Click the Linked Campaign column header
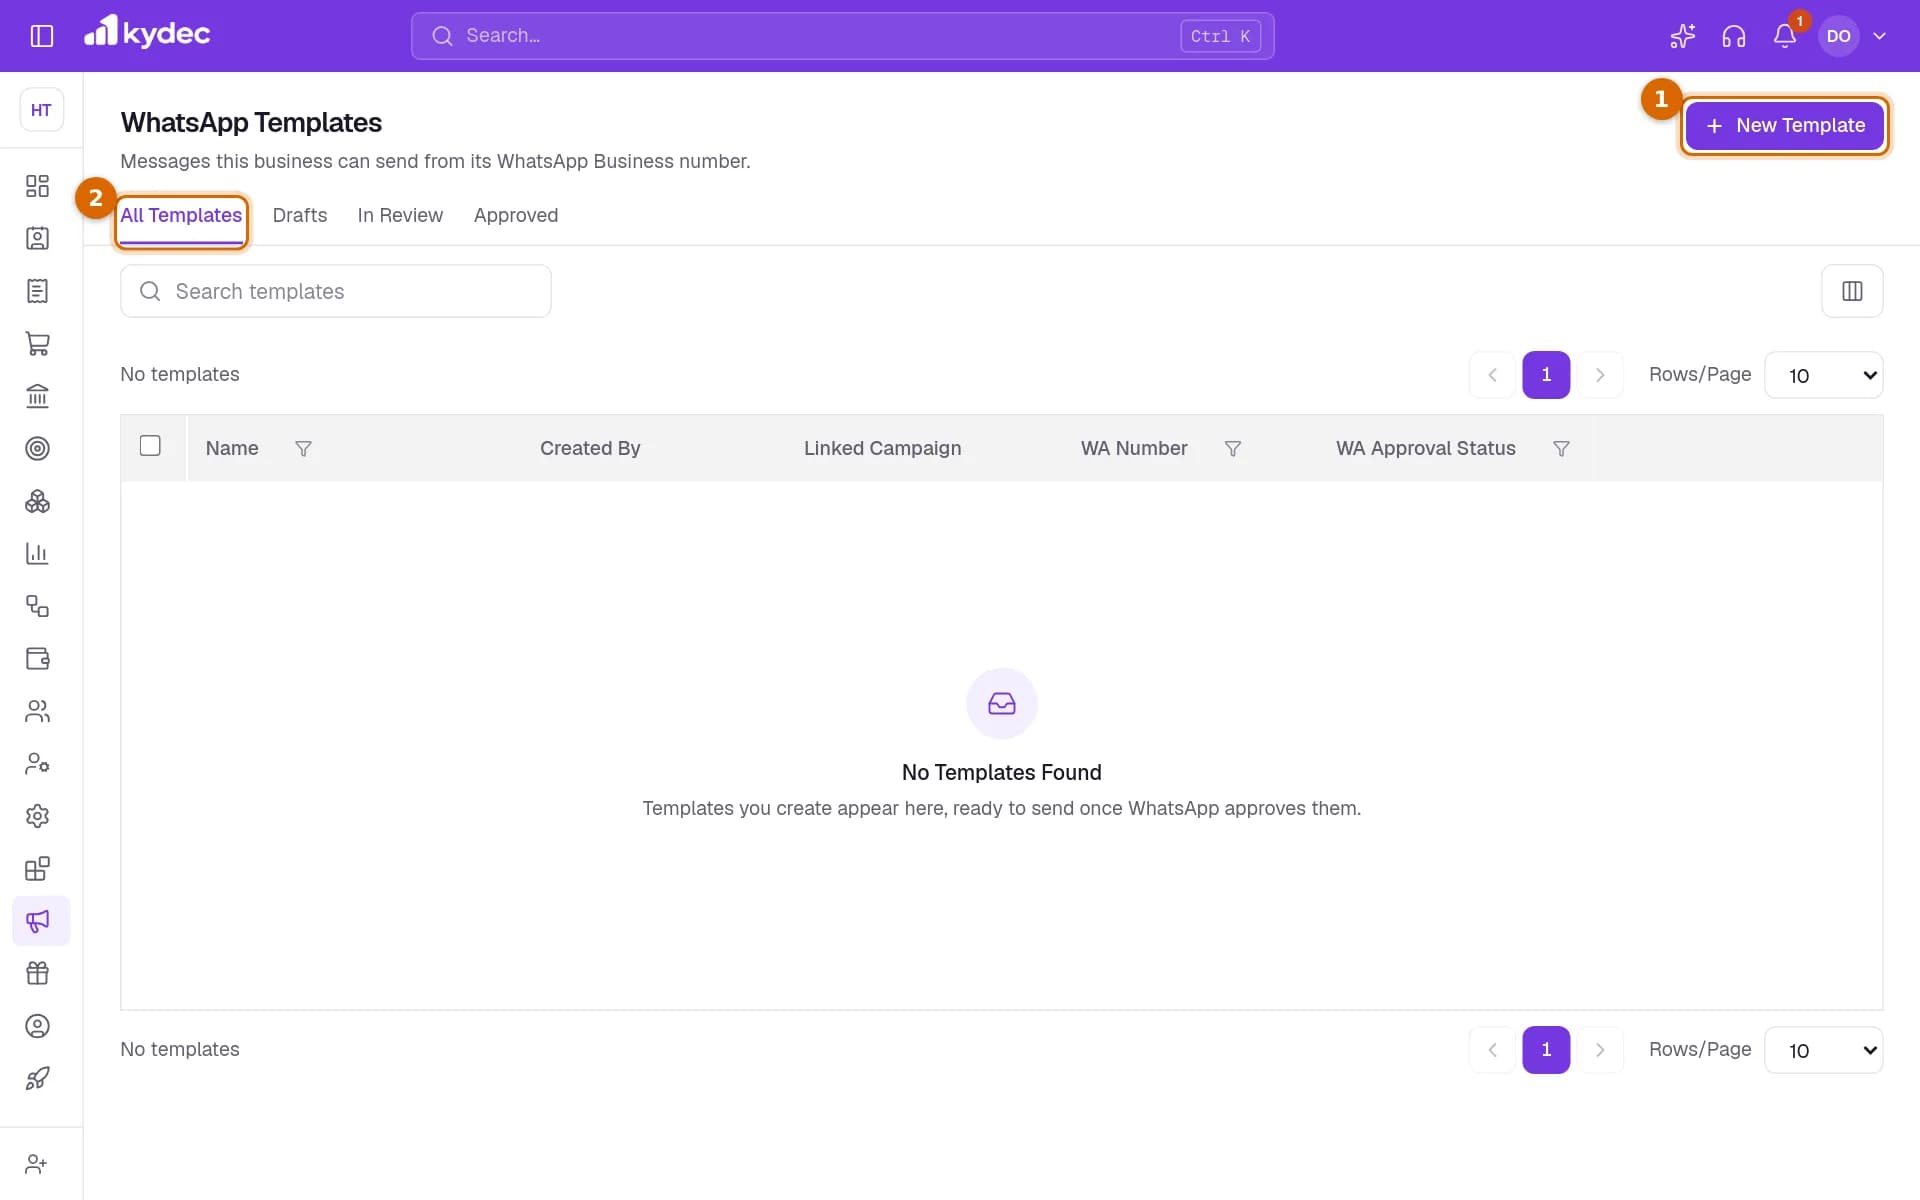 point(882,449)
